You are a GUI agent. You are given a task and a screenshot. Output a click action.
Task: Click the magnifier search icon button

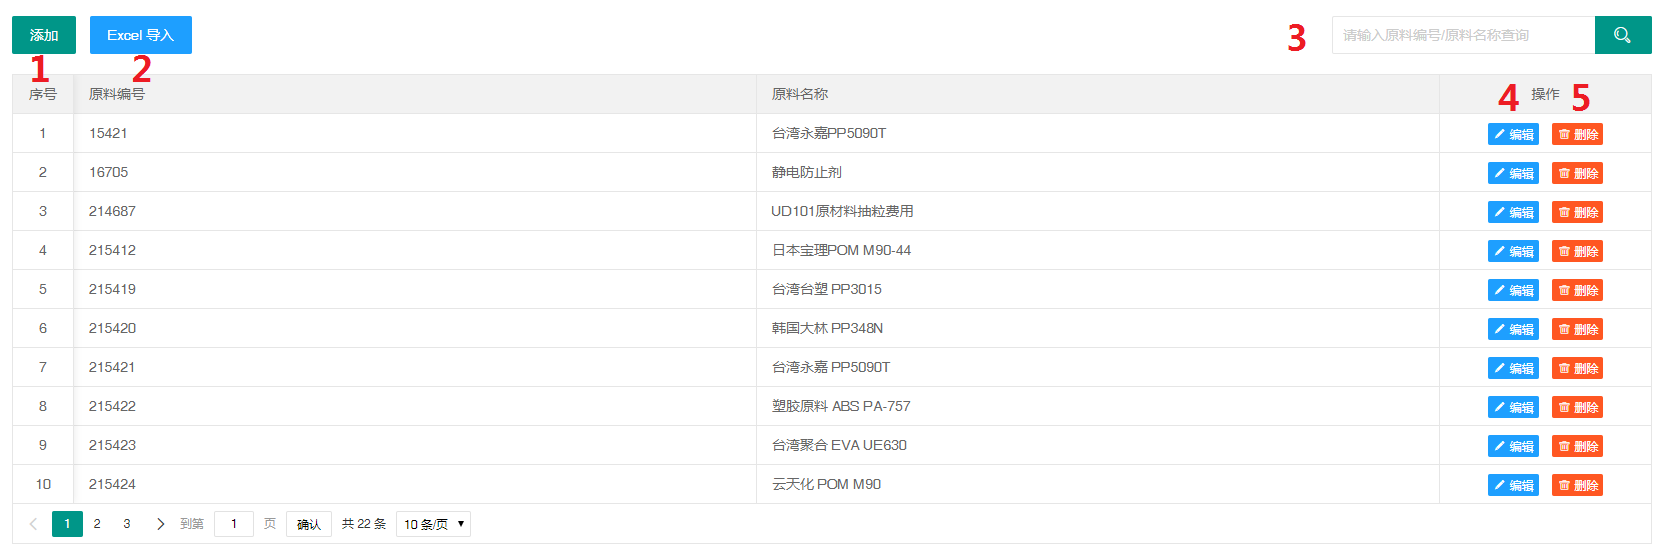pyautogui.click(x=1622, y=35)
